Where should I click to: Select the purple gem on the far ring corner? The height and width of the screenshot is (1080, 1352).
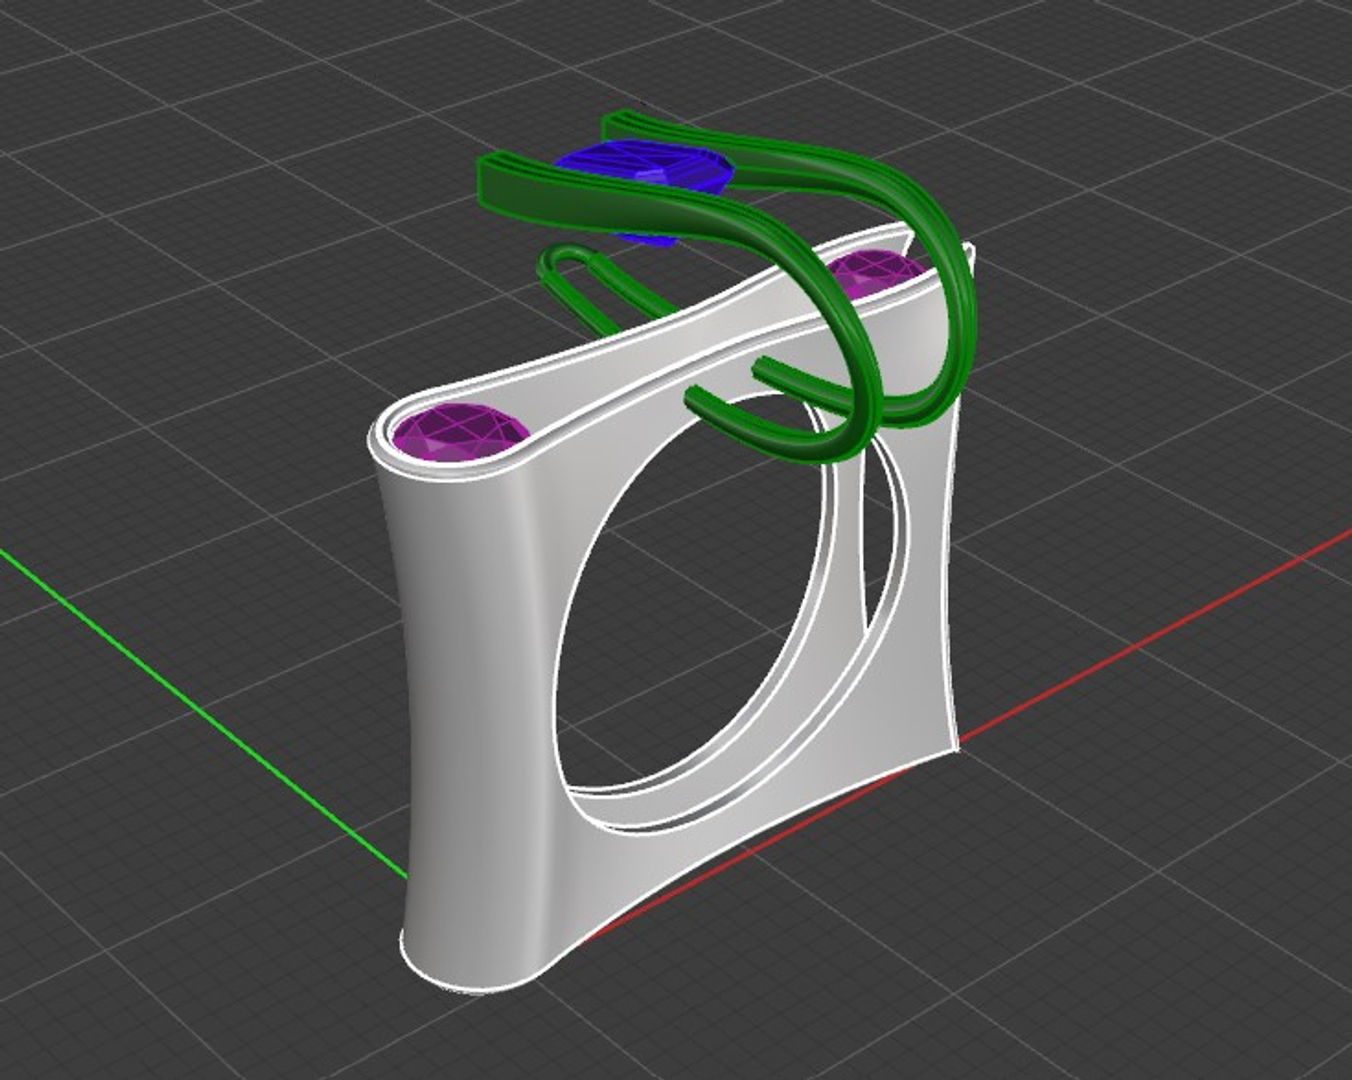pyautogui.click(x=874, y=274)
